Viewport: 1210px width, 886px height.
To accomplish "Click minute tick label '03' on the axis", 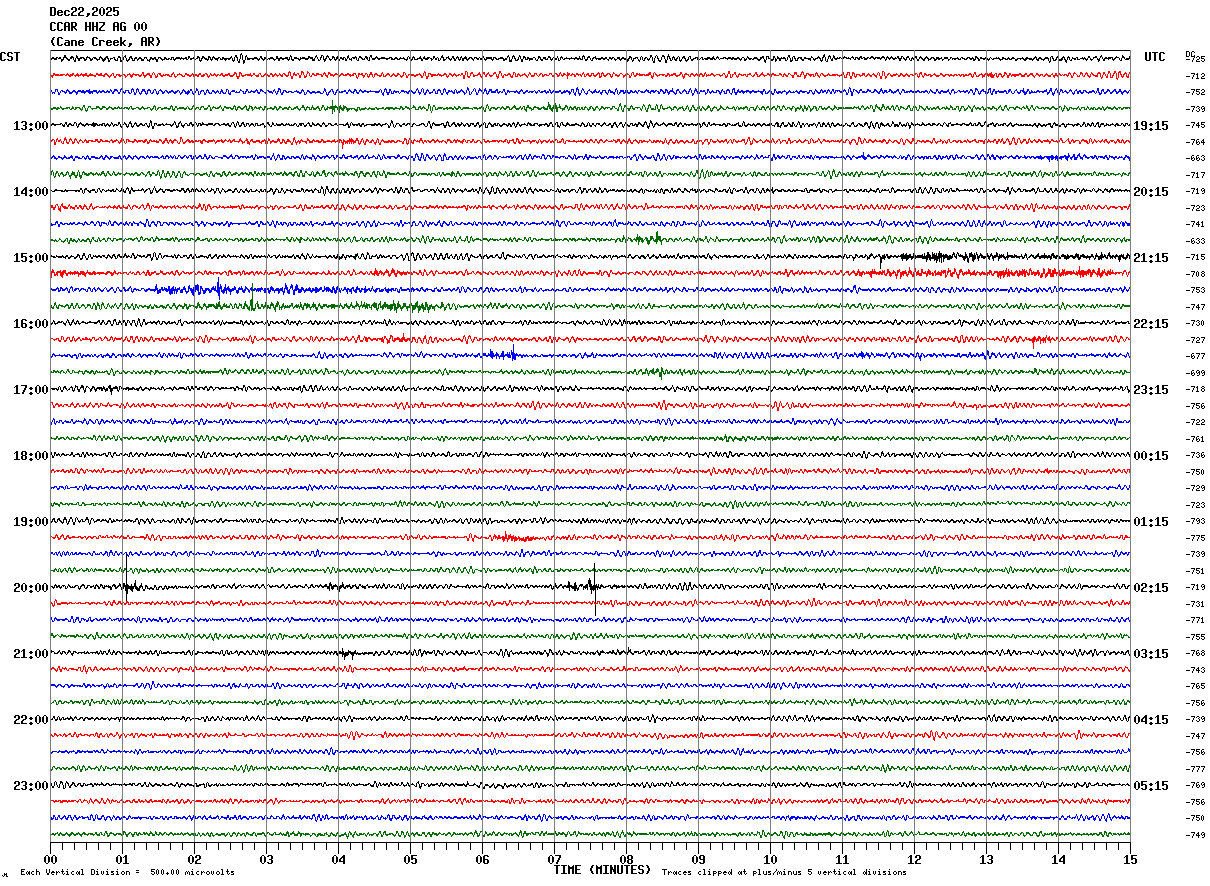I will coord(266,859).
